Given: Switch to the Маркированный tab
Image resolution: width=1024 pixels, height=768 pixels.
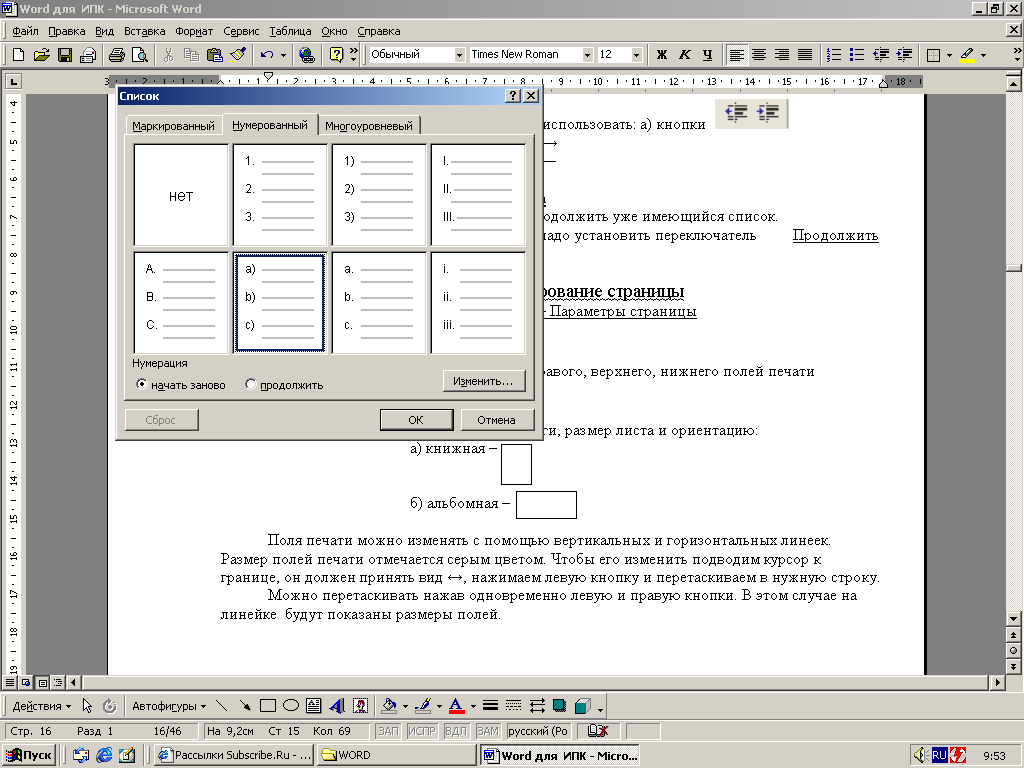Looking at the screenshot, I should coord(173,125).
